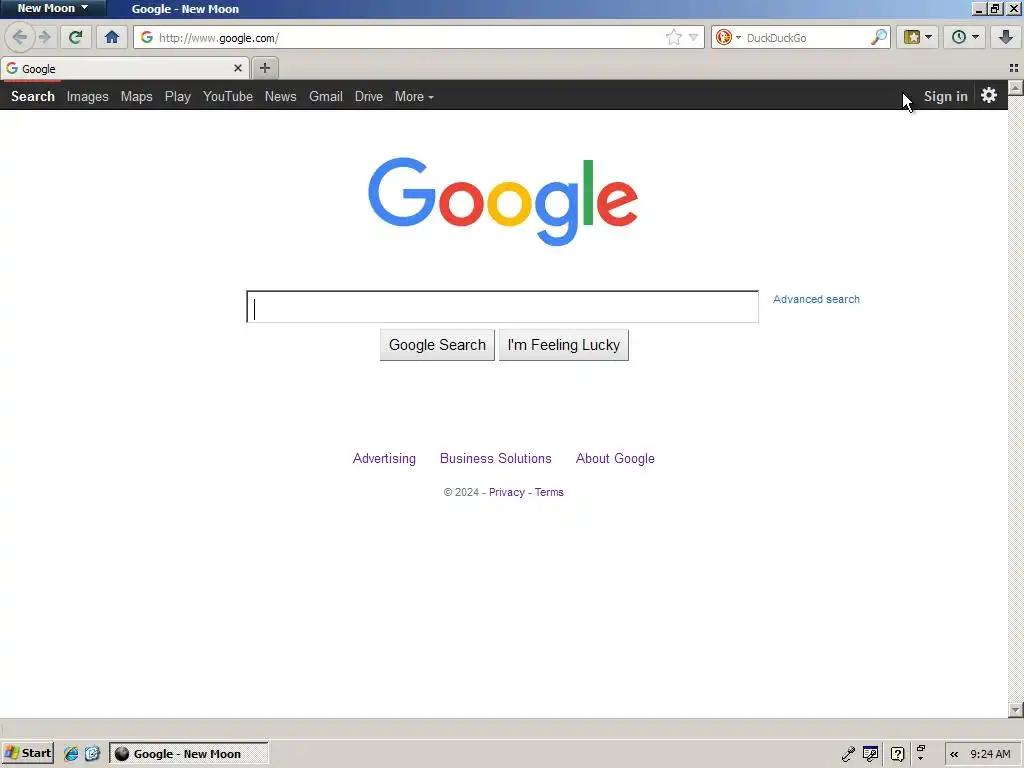Open Gmail in the Google bar
The image size is (1024, 768).
tap(326, 96)
